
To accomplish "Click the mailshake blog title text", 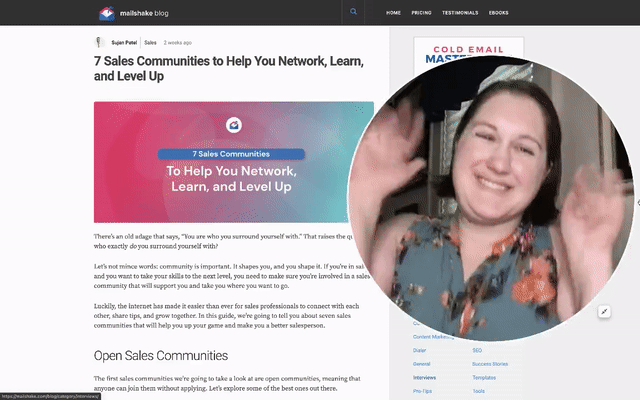I will [144, 13].
